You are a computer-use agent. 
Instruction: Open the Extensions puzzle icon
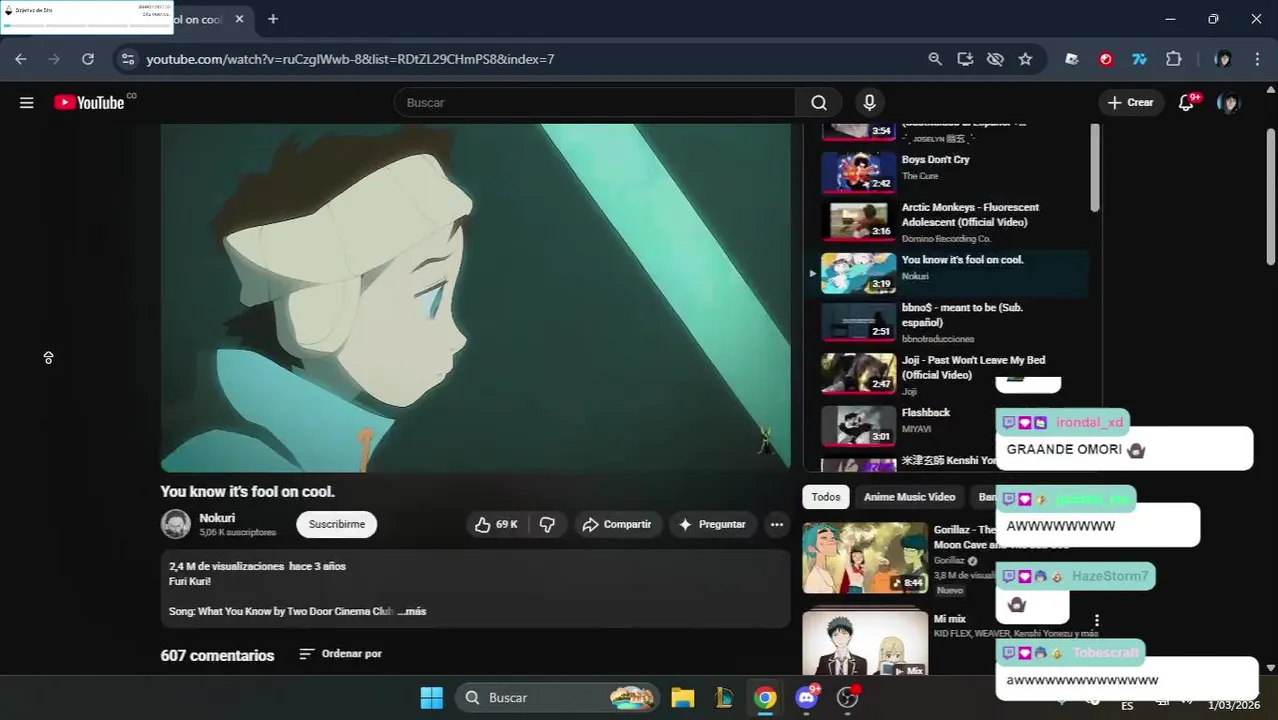[x=1174, y=59]
